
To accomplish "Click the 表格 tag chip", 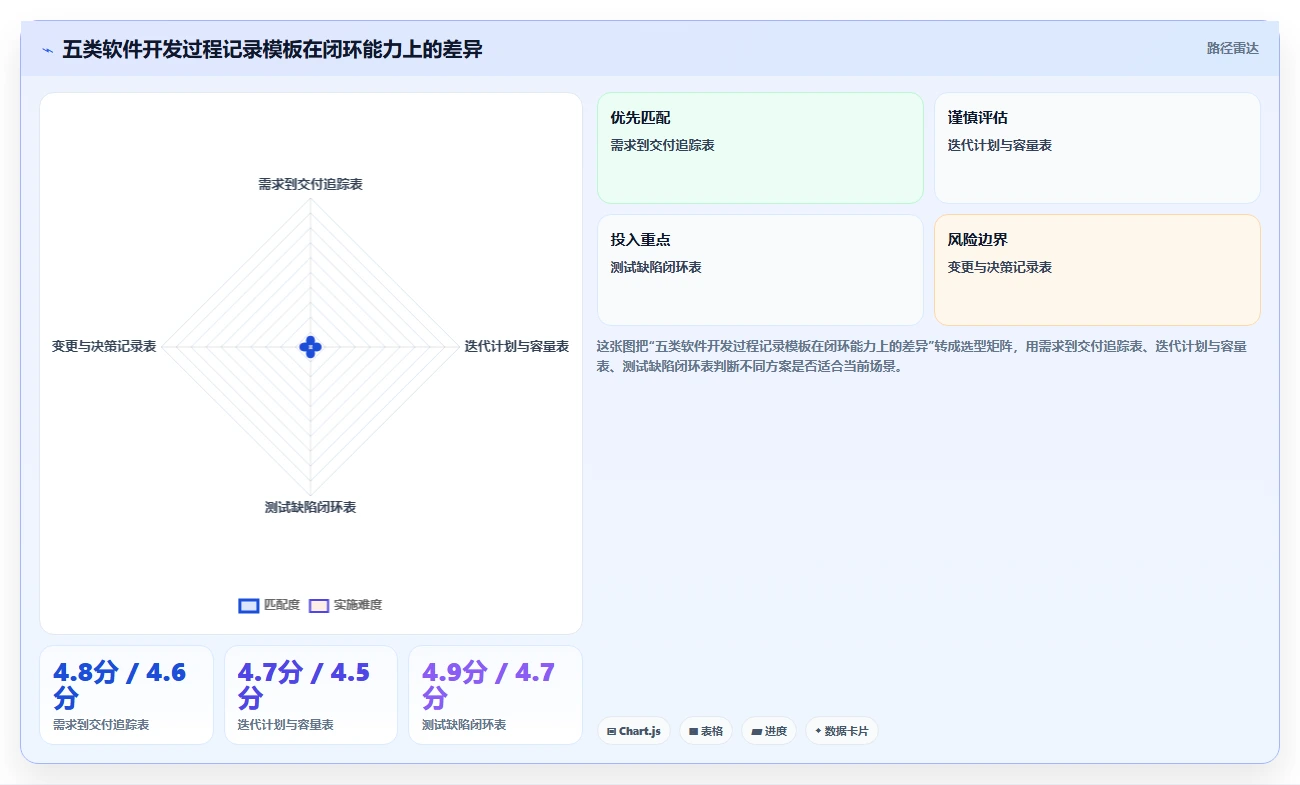I will coord(706,731).
